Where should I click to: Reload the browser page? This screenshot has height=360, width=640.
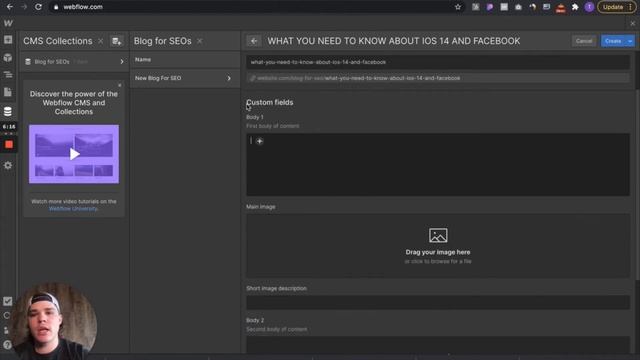point(38,7)
